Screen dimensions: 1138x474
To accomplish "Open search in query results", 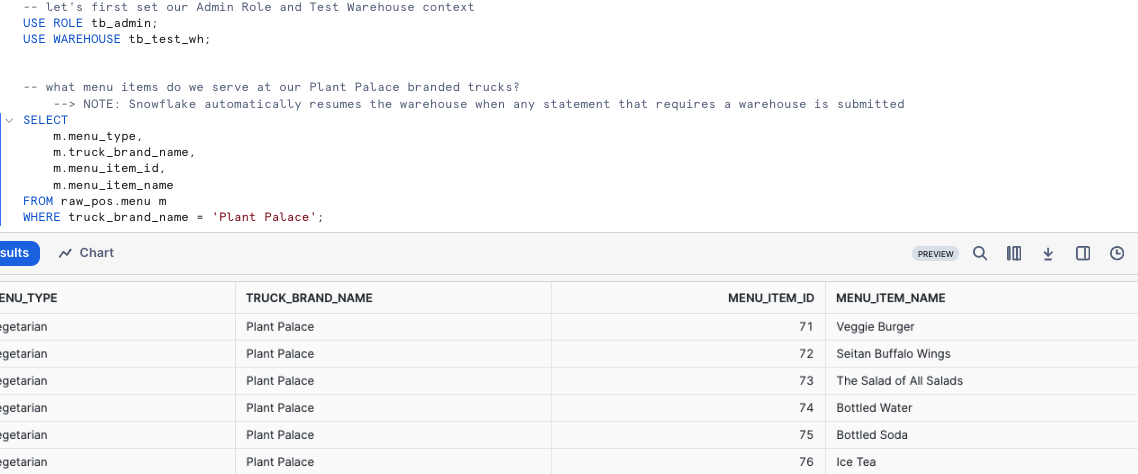I will click(980, 254).
